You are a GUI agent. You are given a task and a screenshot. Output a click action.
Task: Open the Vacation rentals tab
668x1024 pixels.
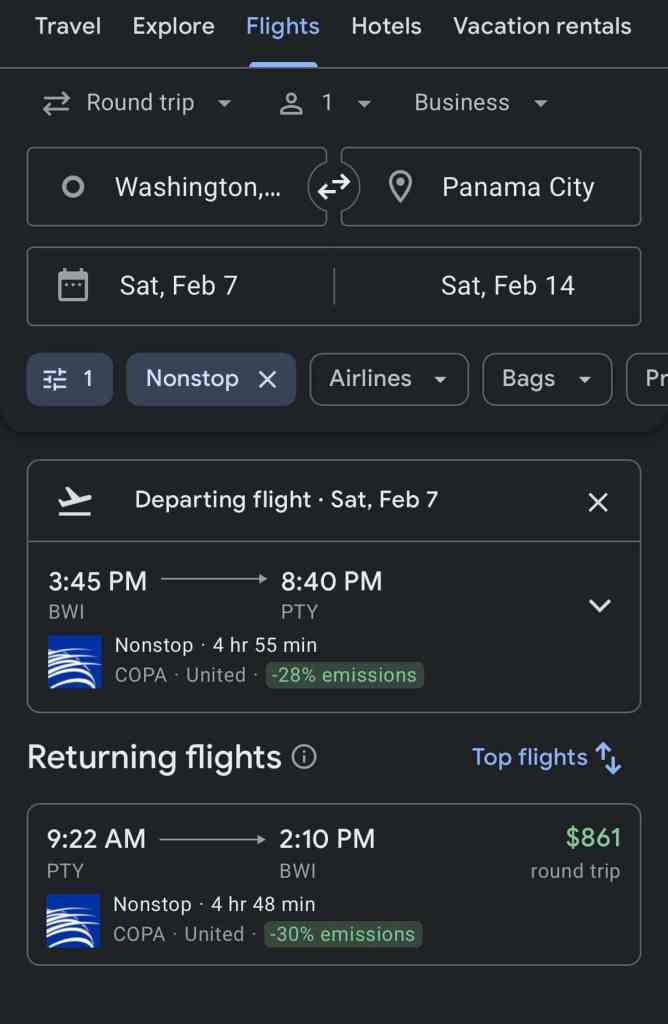click(542, 26)
